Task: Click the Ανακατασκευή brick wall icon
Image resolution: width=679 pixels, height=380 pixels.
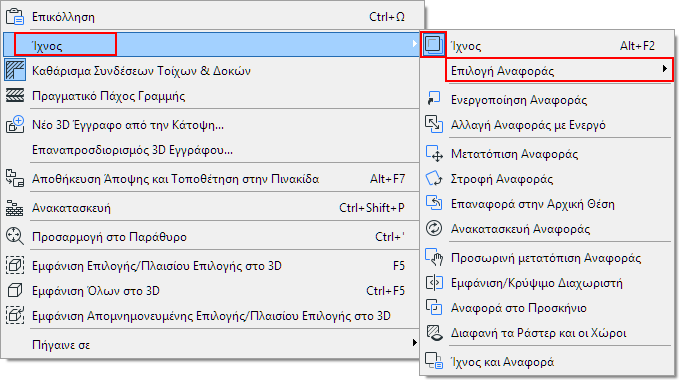Action: coord(15,208)
